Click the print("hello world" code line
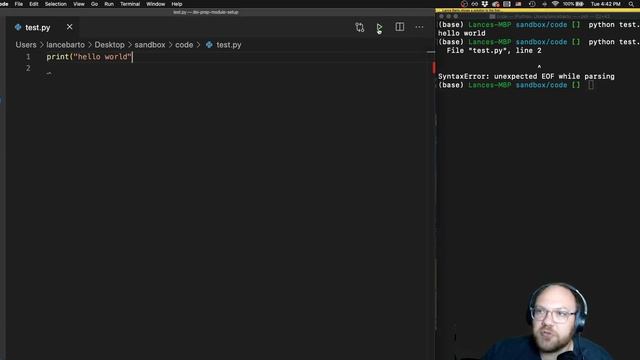Viewport: 640px width, 360px height. (x=89, y=57)
